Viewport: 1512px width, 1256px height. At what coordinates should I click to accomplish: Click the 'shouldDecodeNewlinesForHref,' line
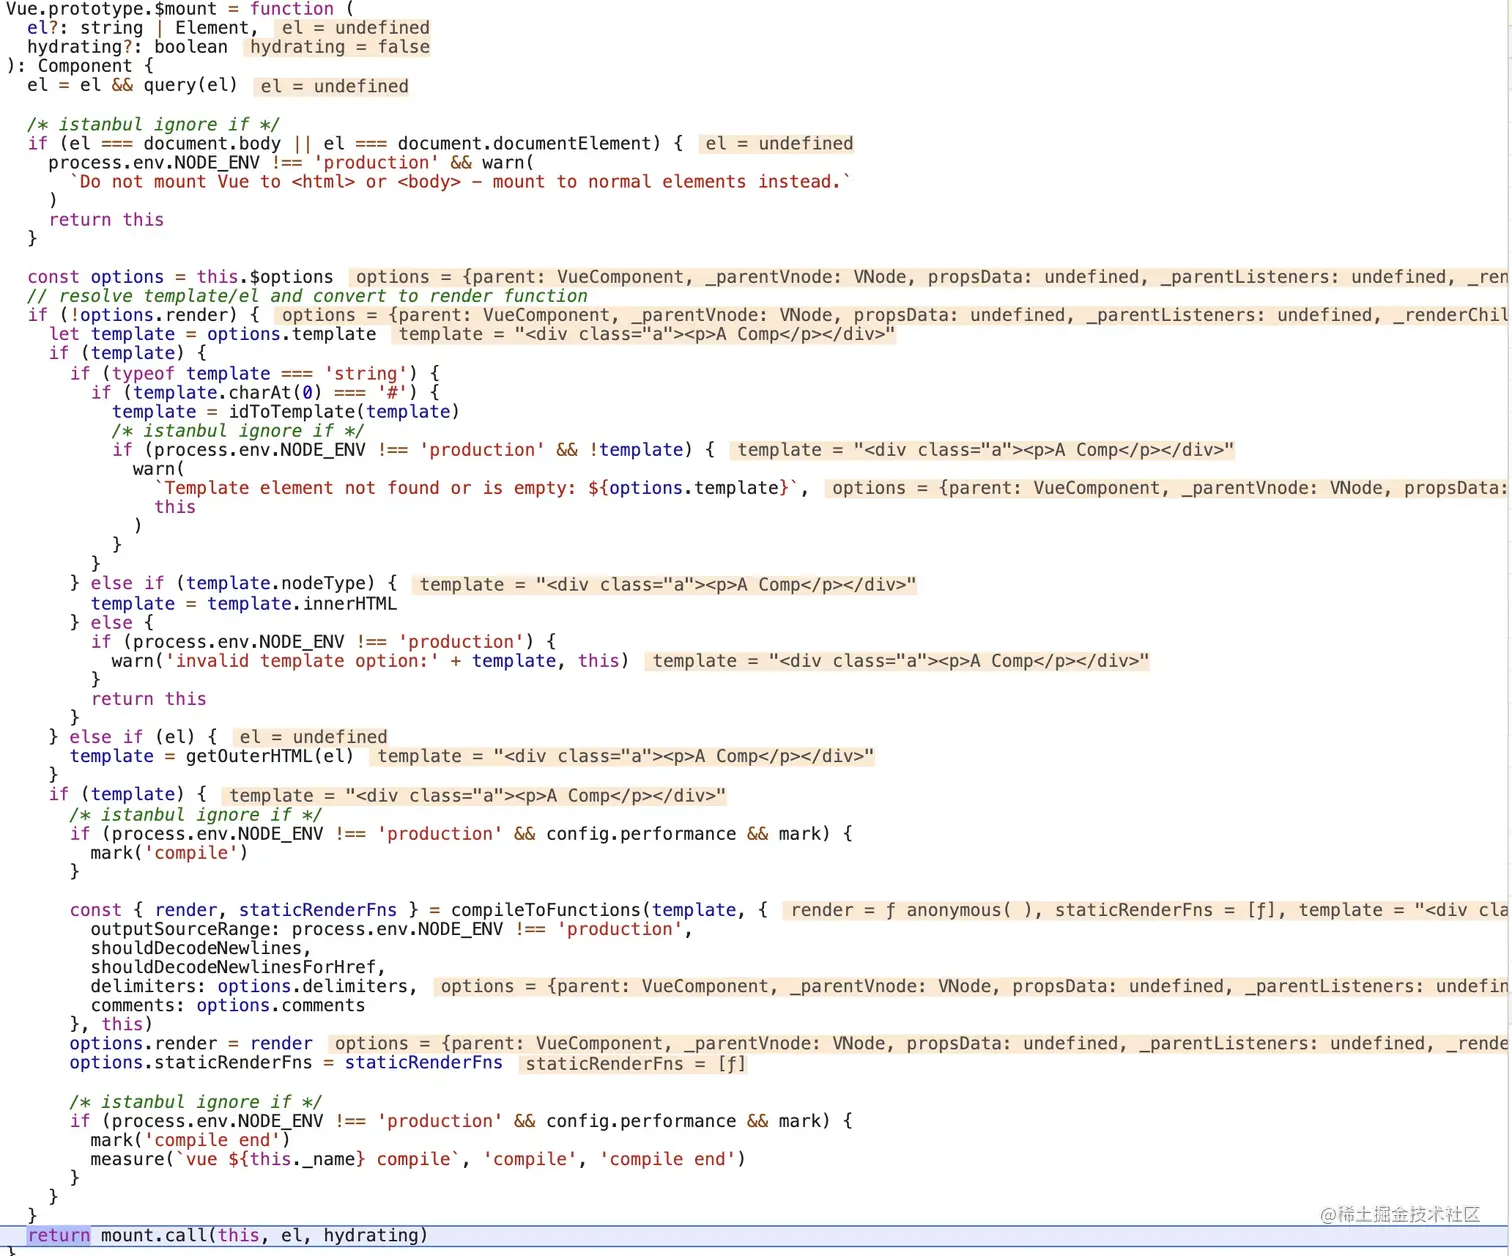[x=238, y=967]
